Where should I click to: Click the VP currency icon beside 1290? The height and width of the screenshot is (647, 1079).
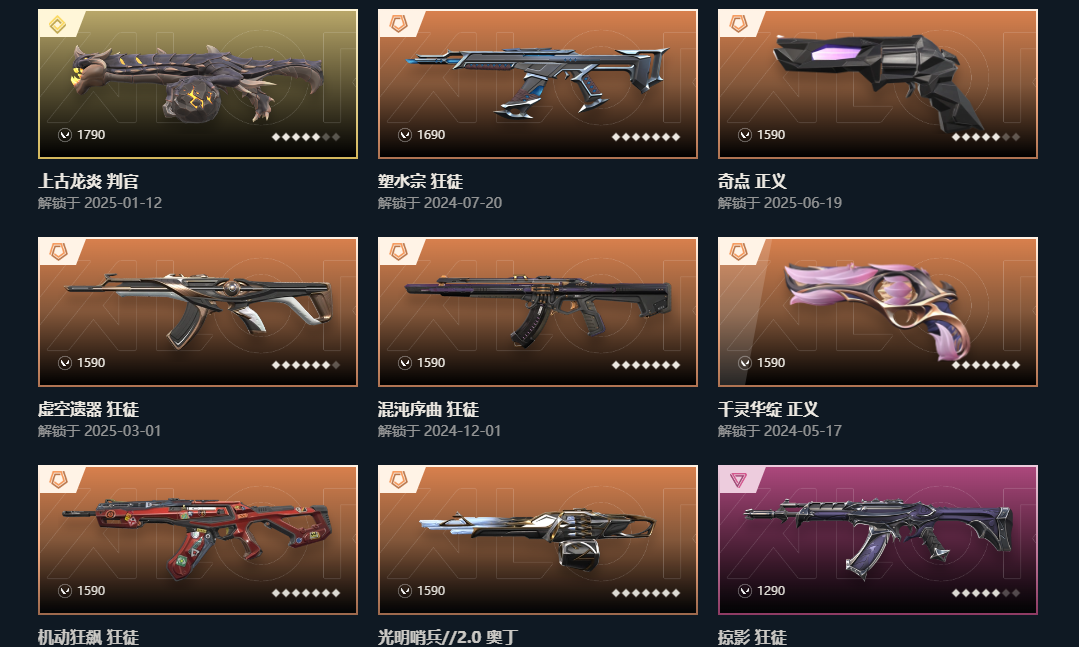pyautogui.click(x=745, y=591)
